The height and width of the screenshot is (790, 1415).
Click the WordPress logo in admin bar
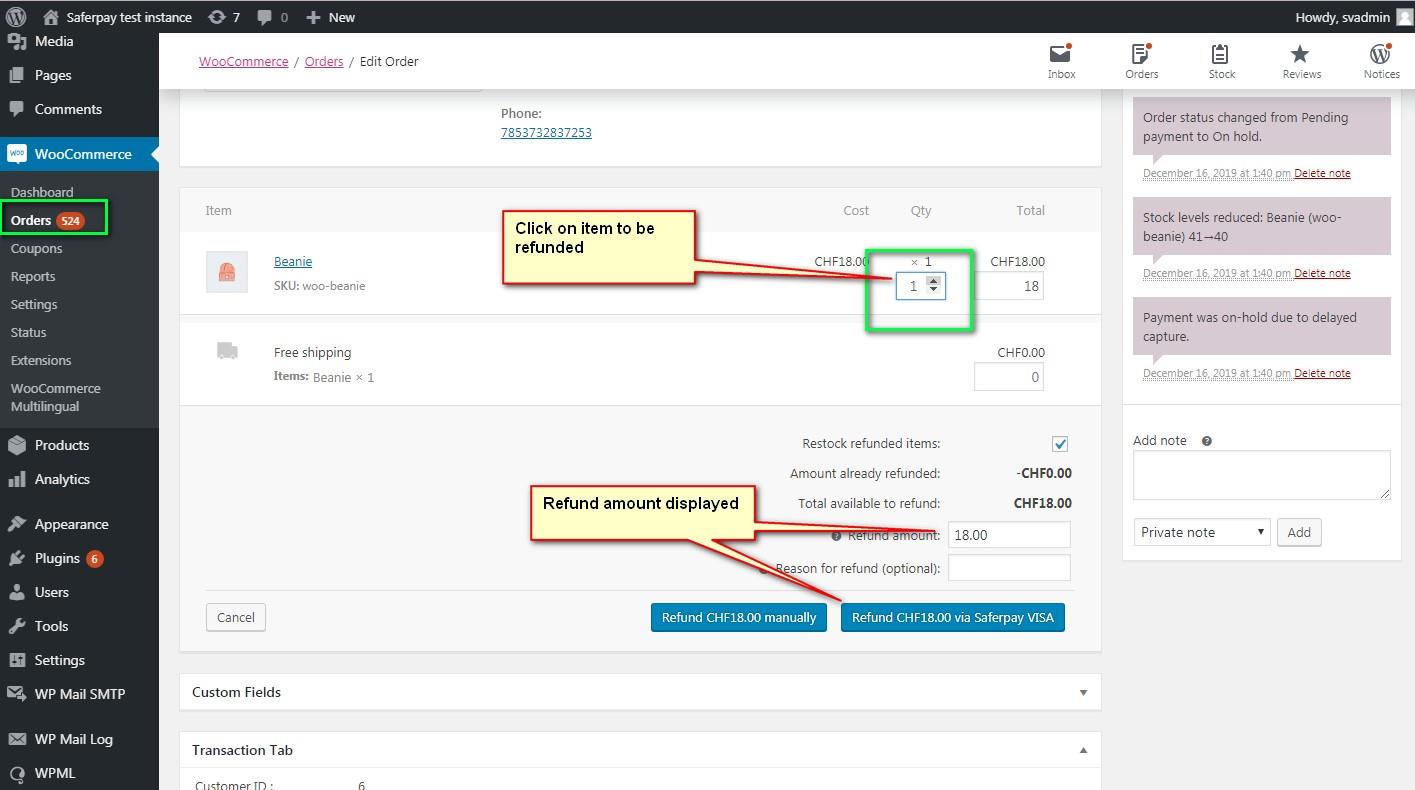[x=16, y=17]
